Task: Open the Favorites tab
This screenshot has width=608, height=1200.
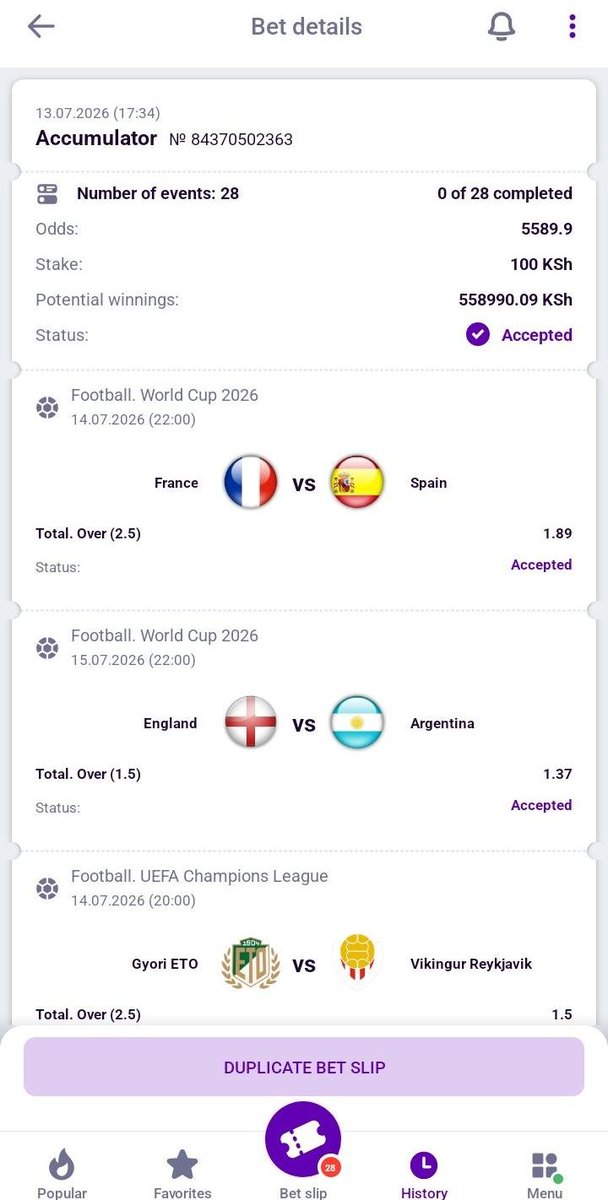Action: pyautogui.click(x=182, y=1172)
